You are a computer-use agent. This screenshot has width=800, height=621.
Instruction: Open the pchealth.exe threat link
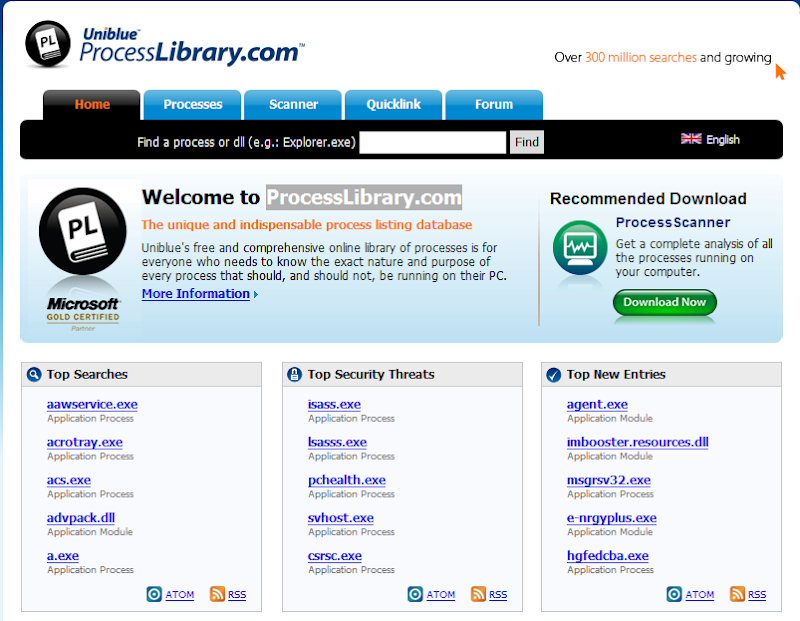[347, 480]
